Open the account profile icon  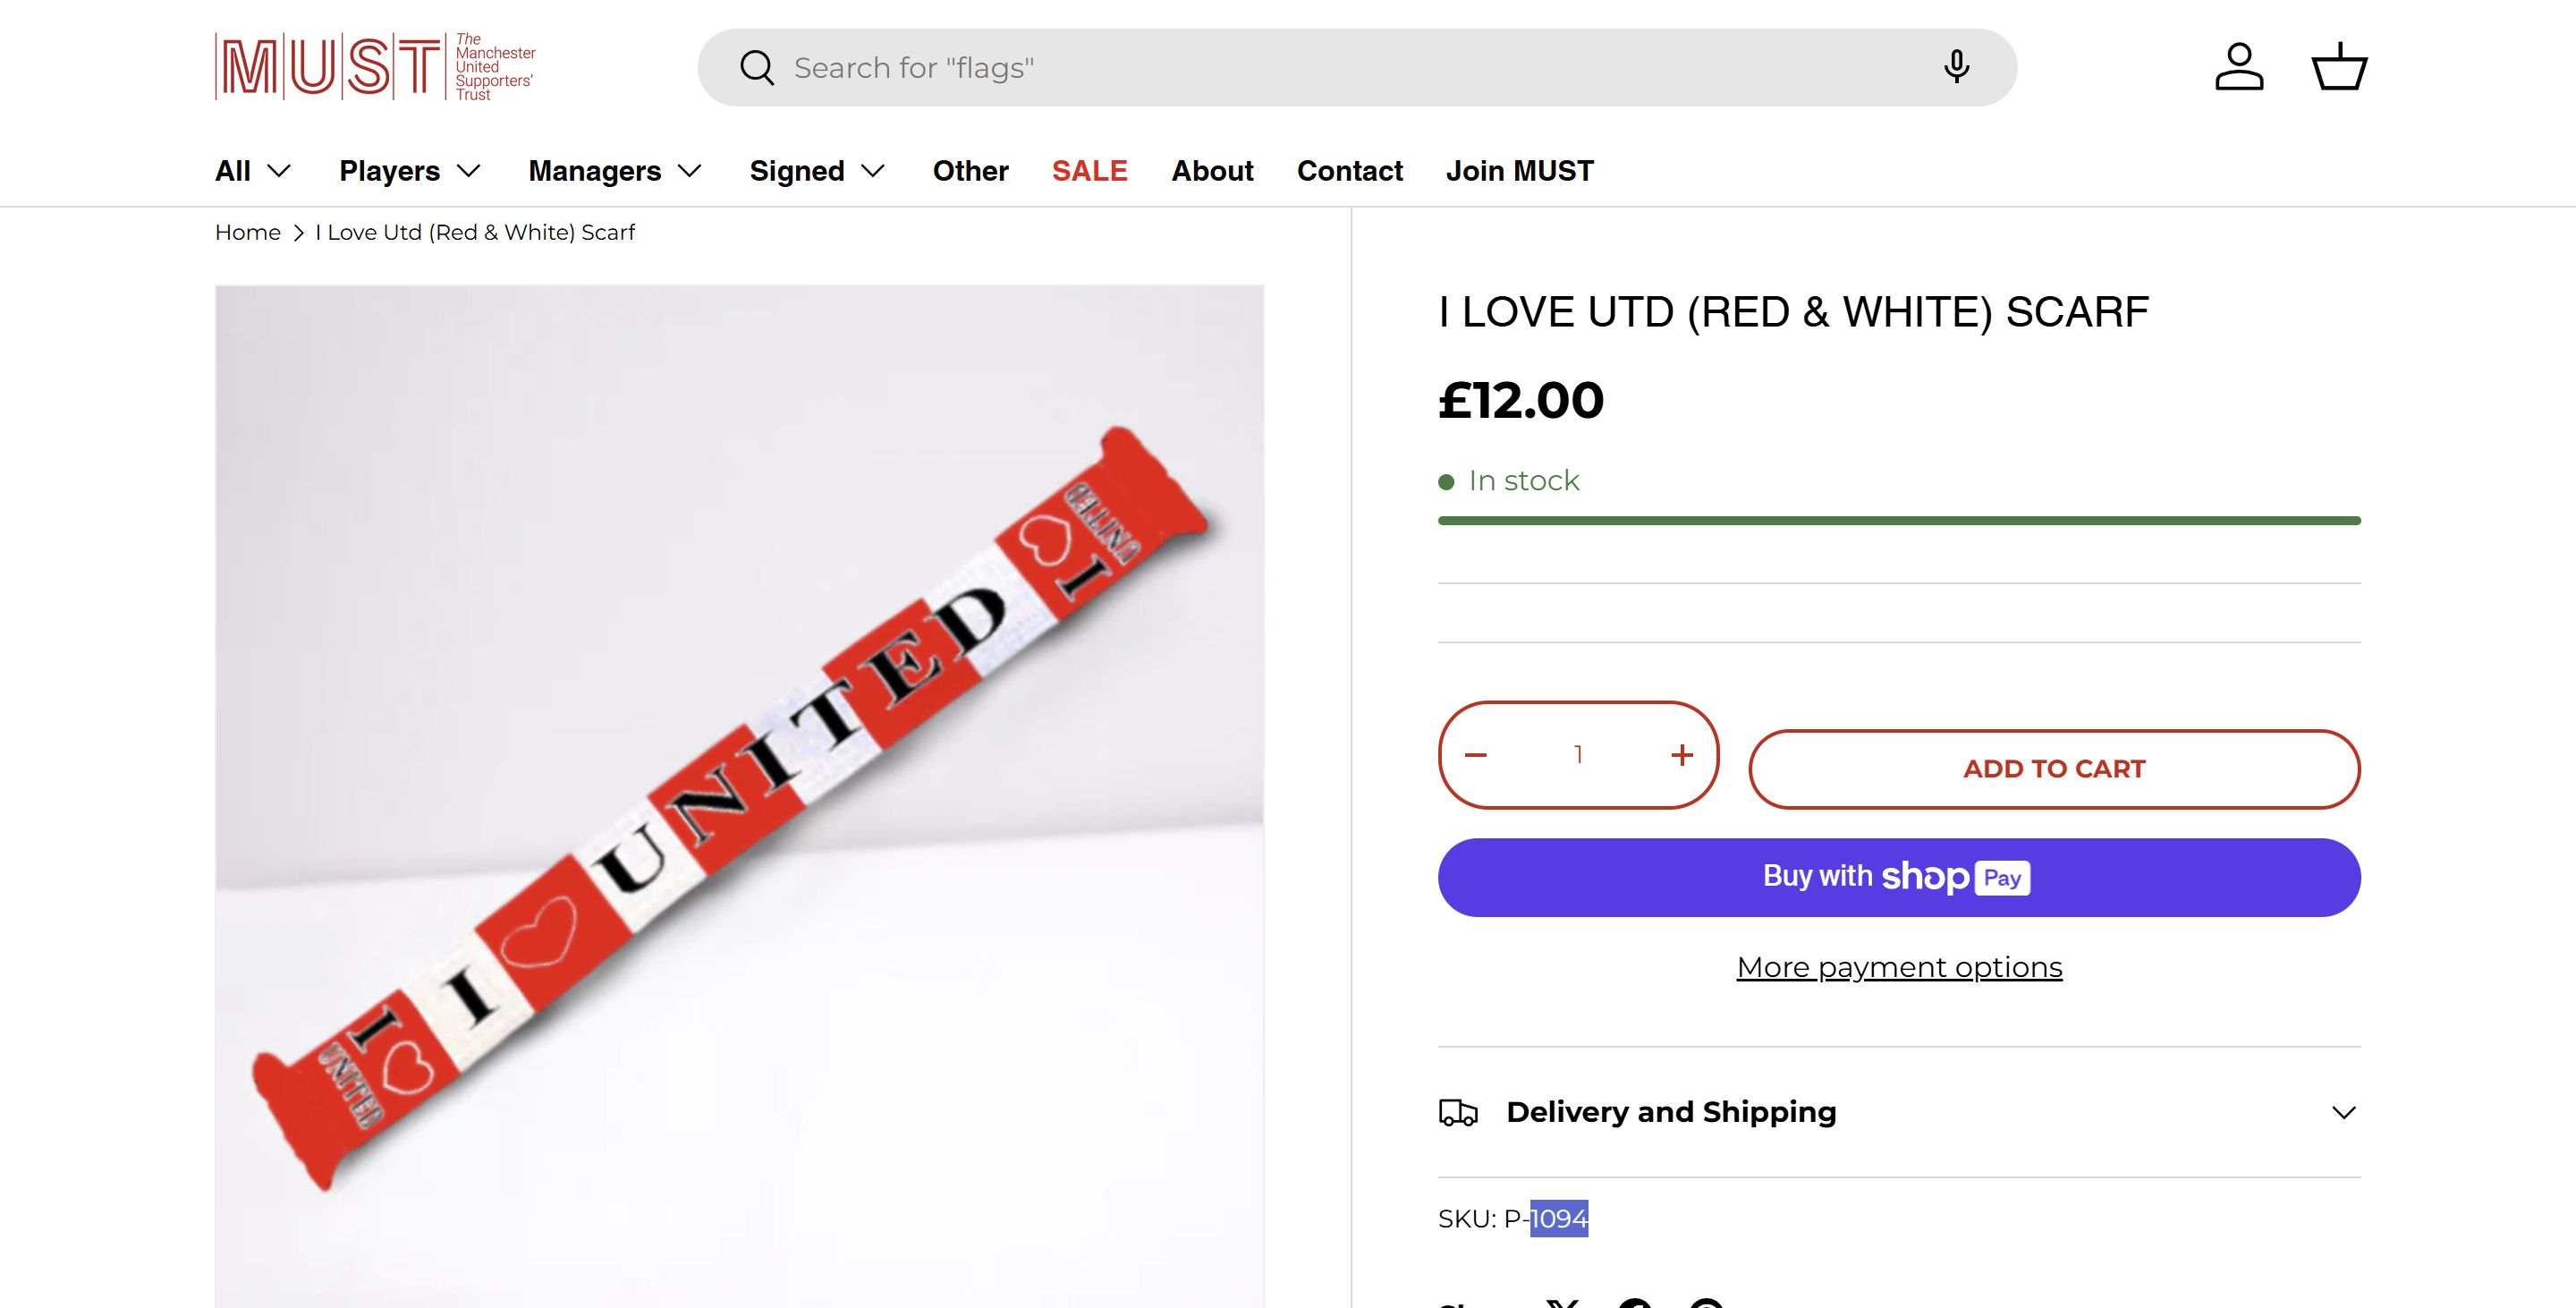click(2239, 67)
